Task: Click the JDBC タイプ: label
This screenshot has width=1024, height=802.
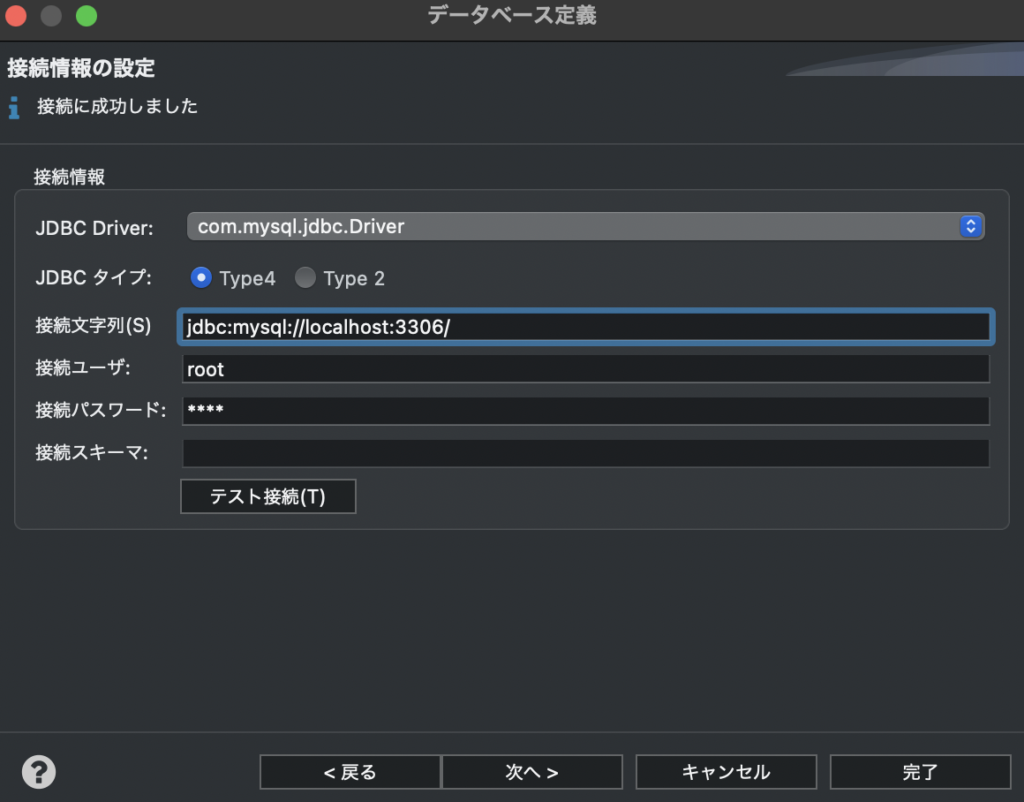Action: tap(93, 278)
